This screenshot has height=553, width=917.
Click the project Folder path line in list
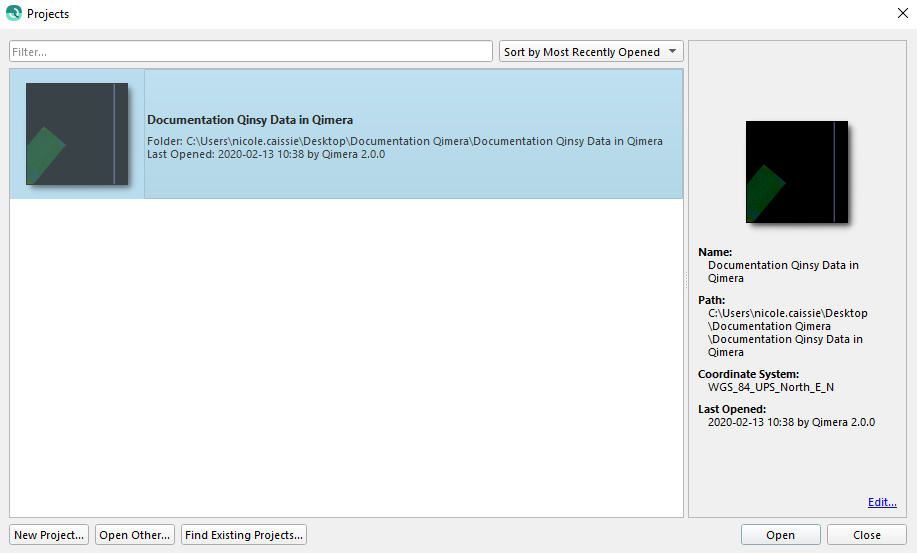[x=405, y=141]
